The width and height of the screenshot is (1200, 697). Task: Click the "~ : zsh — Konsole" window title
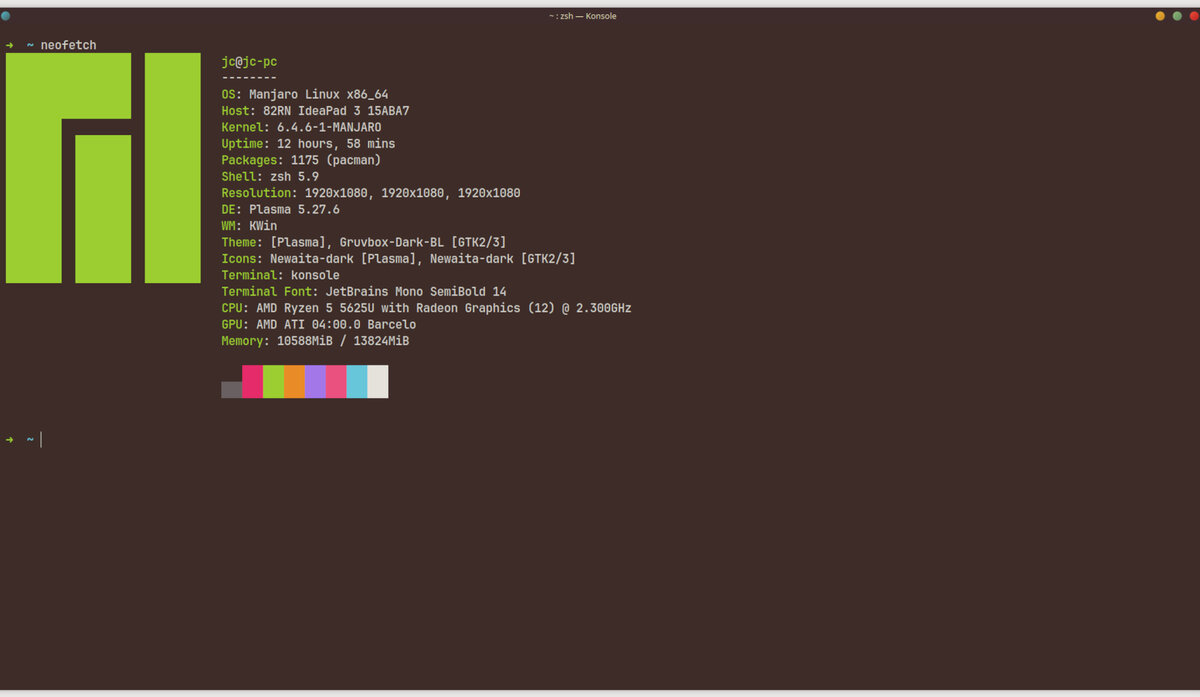(583, 16)
